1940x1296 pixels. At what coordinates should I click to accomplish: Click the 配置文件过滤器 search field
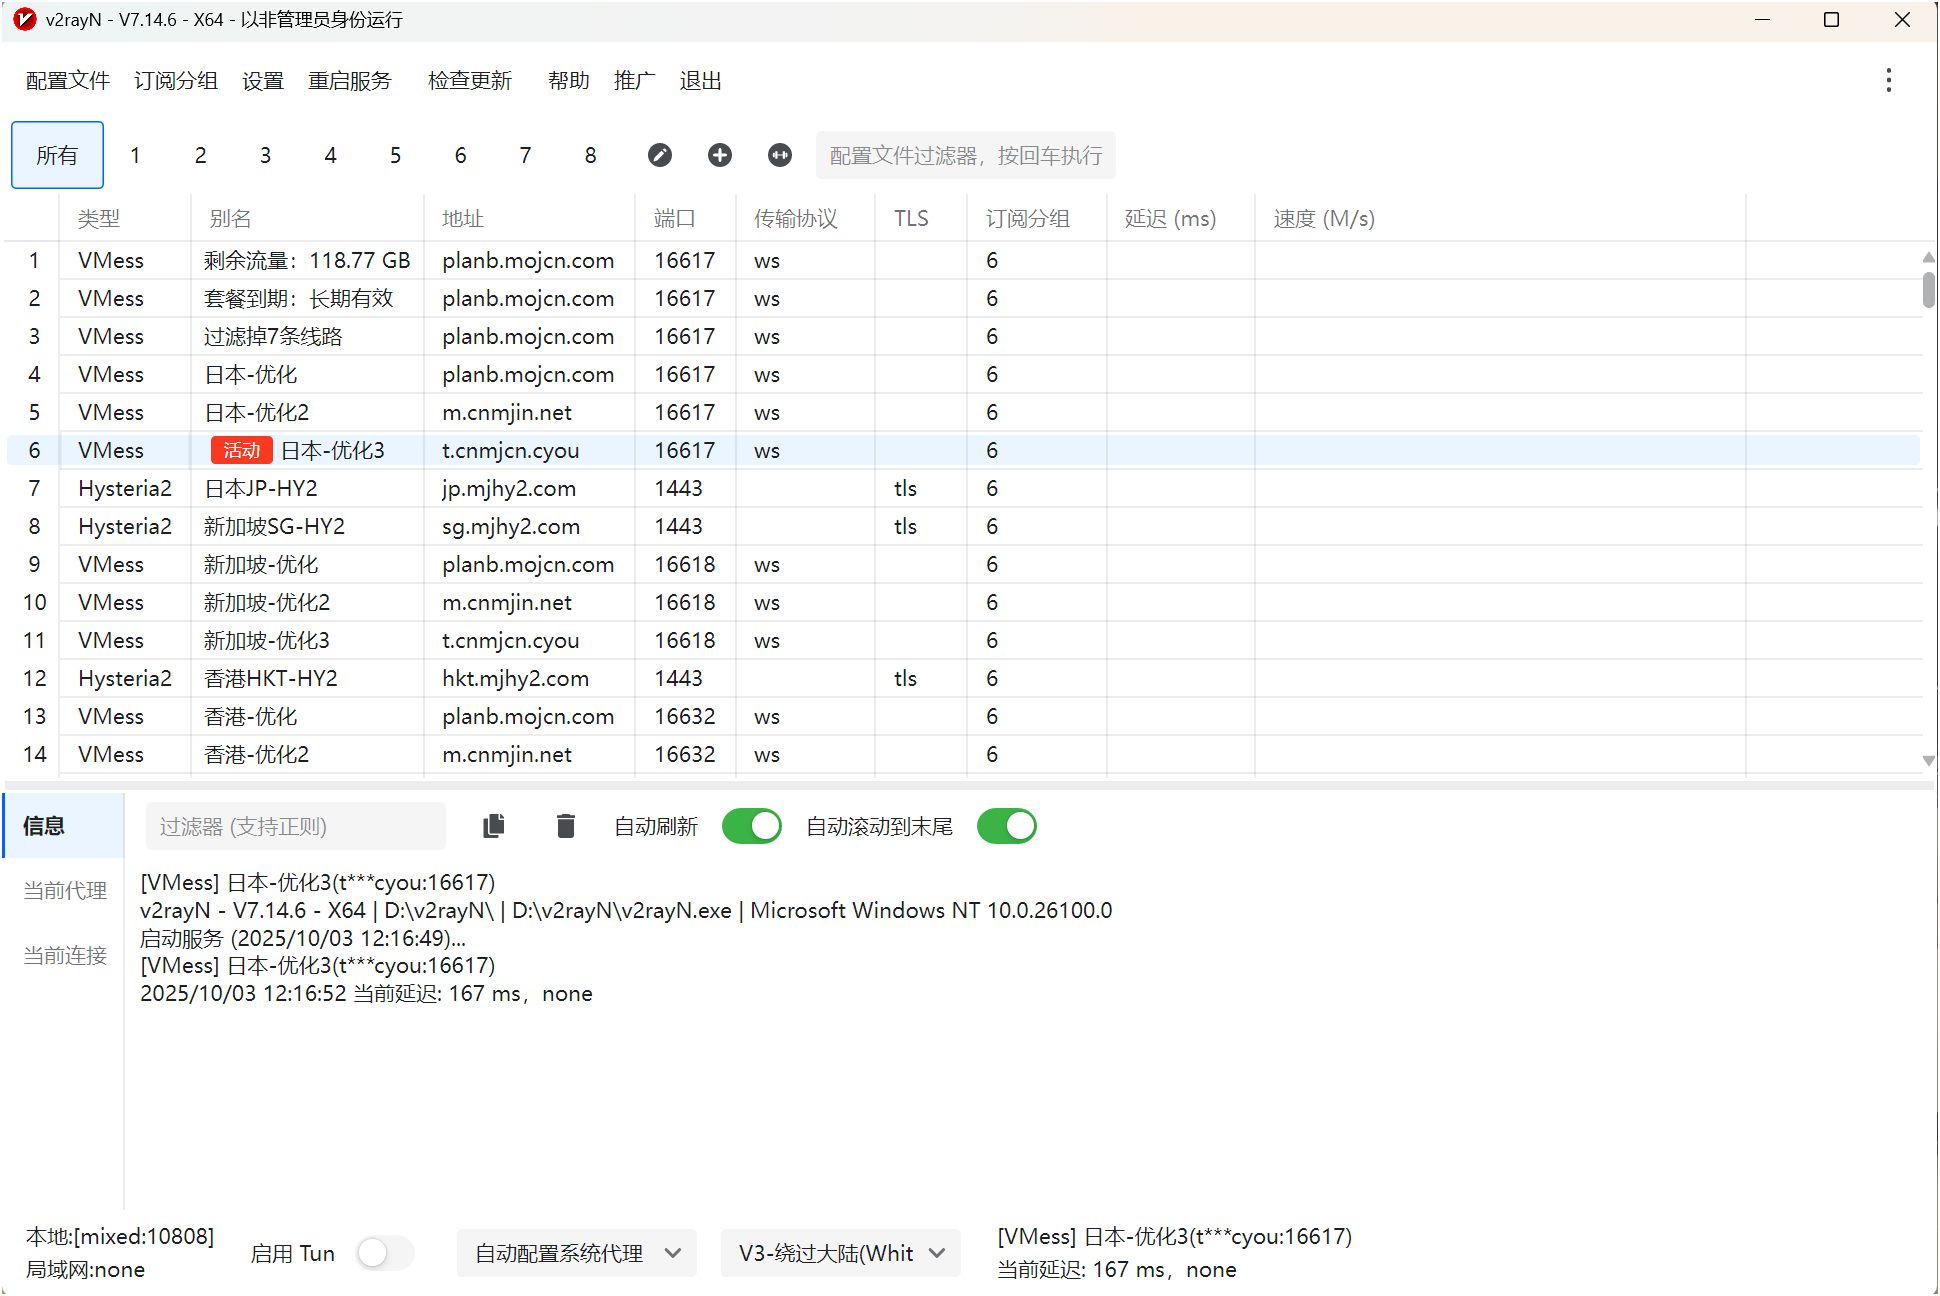point(965,155)
